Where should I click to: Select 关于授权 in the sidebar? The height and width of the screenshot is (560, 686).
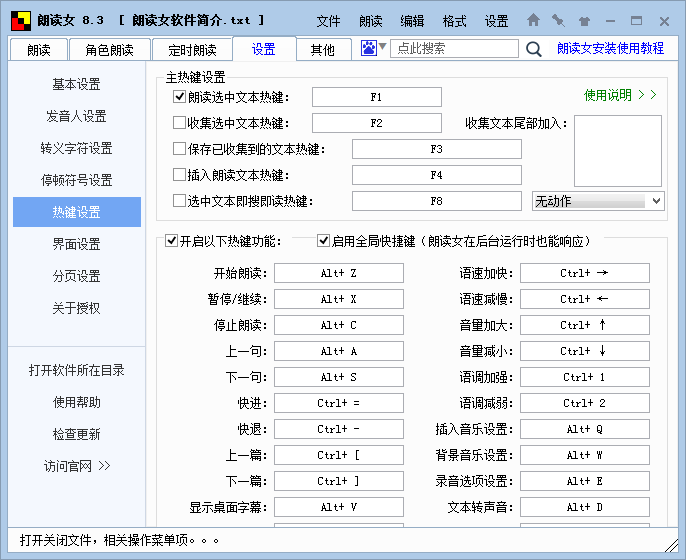point(77,308)
